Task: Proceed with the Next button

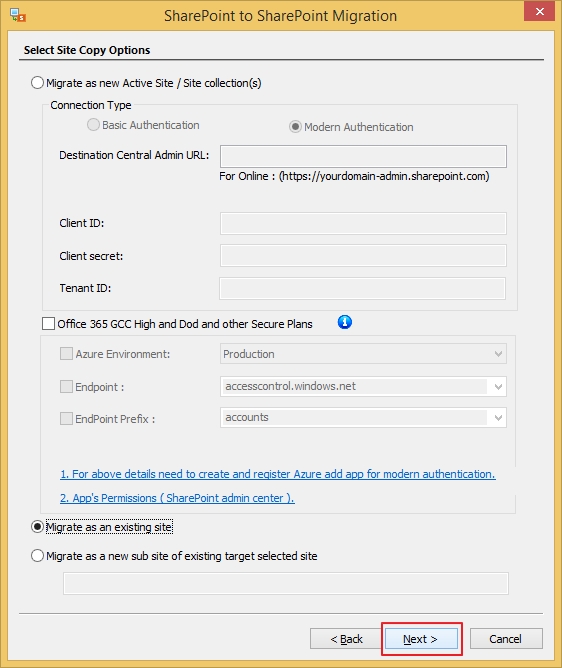Action: pyautogui.click(x=421, y=639)
